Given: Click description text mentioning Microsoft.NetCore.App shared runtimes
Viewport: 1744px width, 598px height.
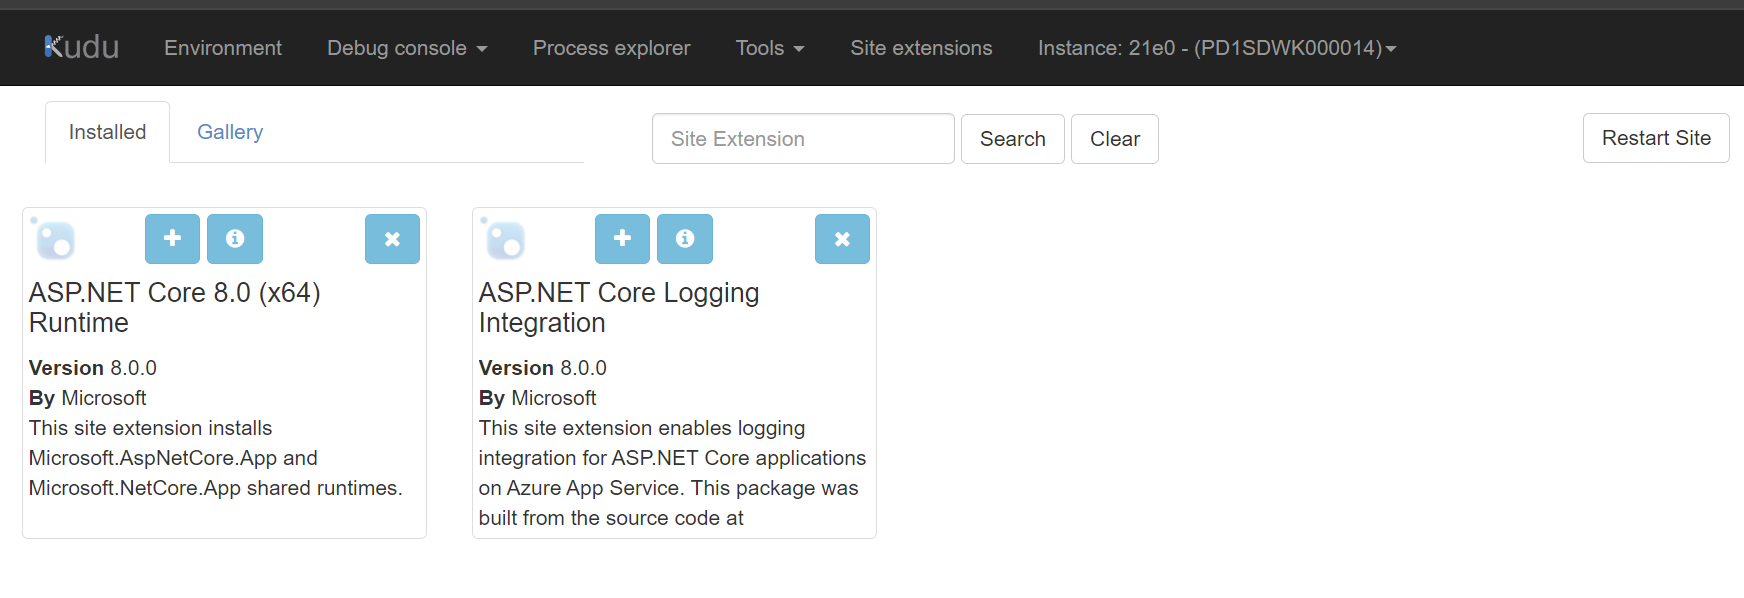Looking at the screenshot, I should click(216, 458).
